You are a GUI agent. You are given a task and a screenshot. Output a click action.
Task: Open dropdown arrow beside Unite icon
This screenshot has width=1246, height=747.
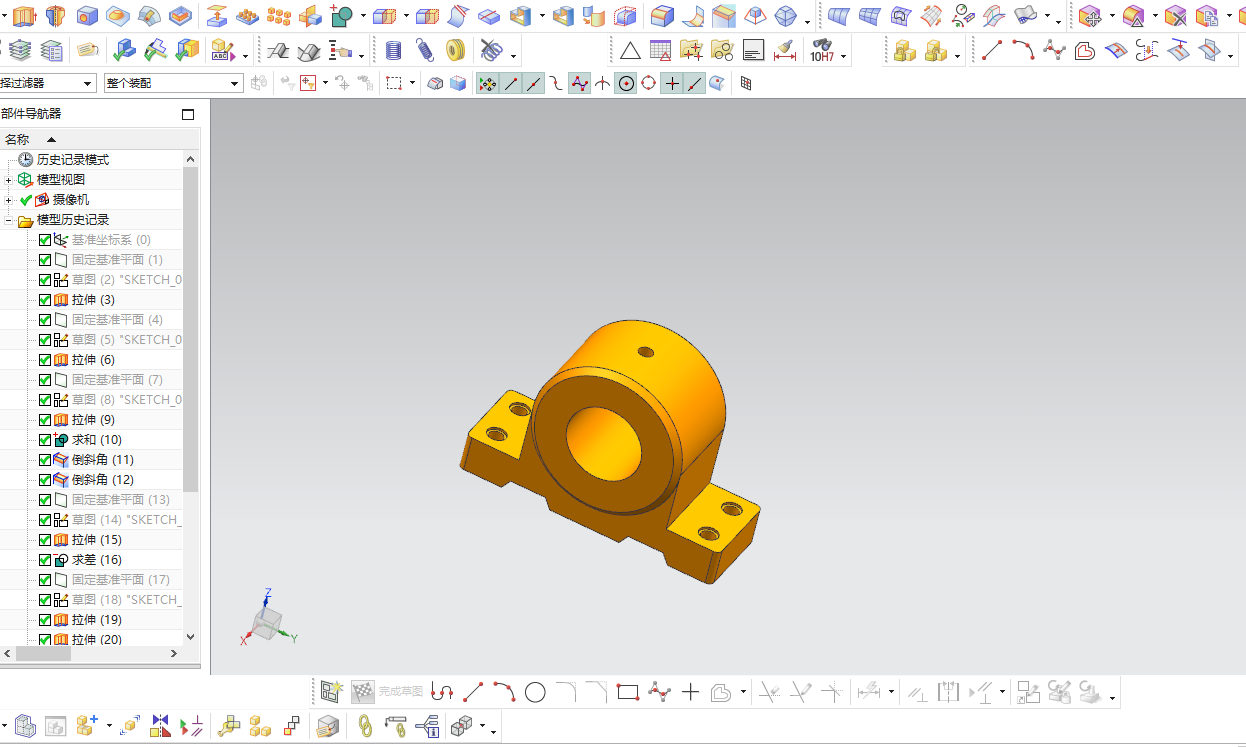point(362,17)
